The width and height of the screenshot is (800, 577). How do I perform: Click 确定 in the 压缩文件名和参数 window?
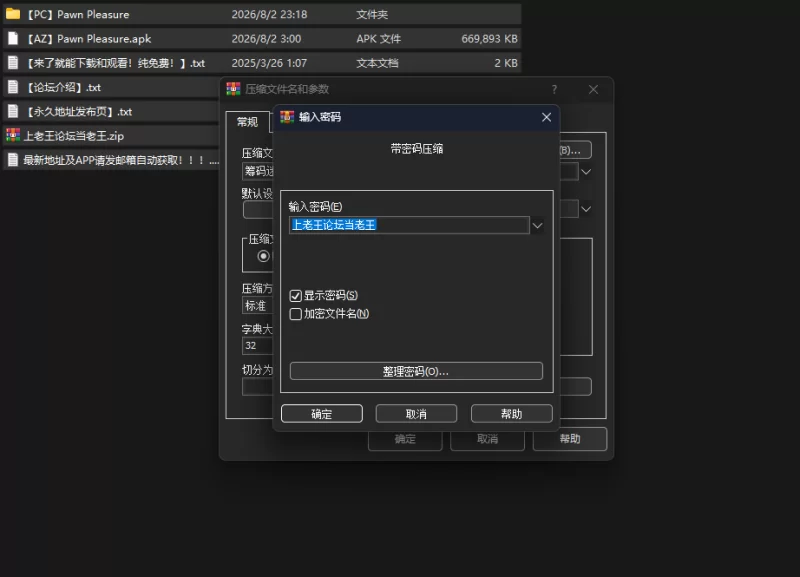(405, 439)
